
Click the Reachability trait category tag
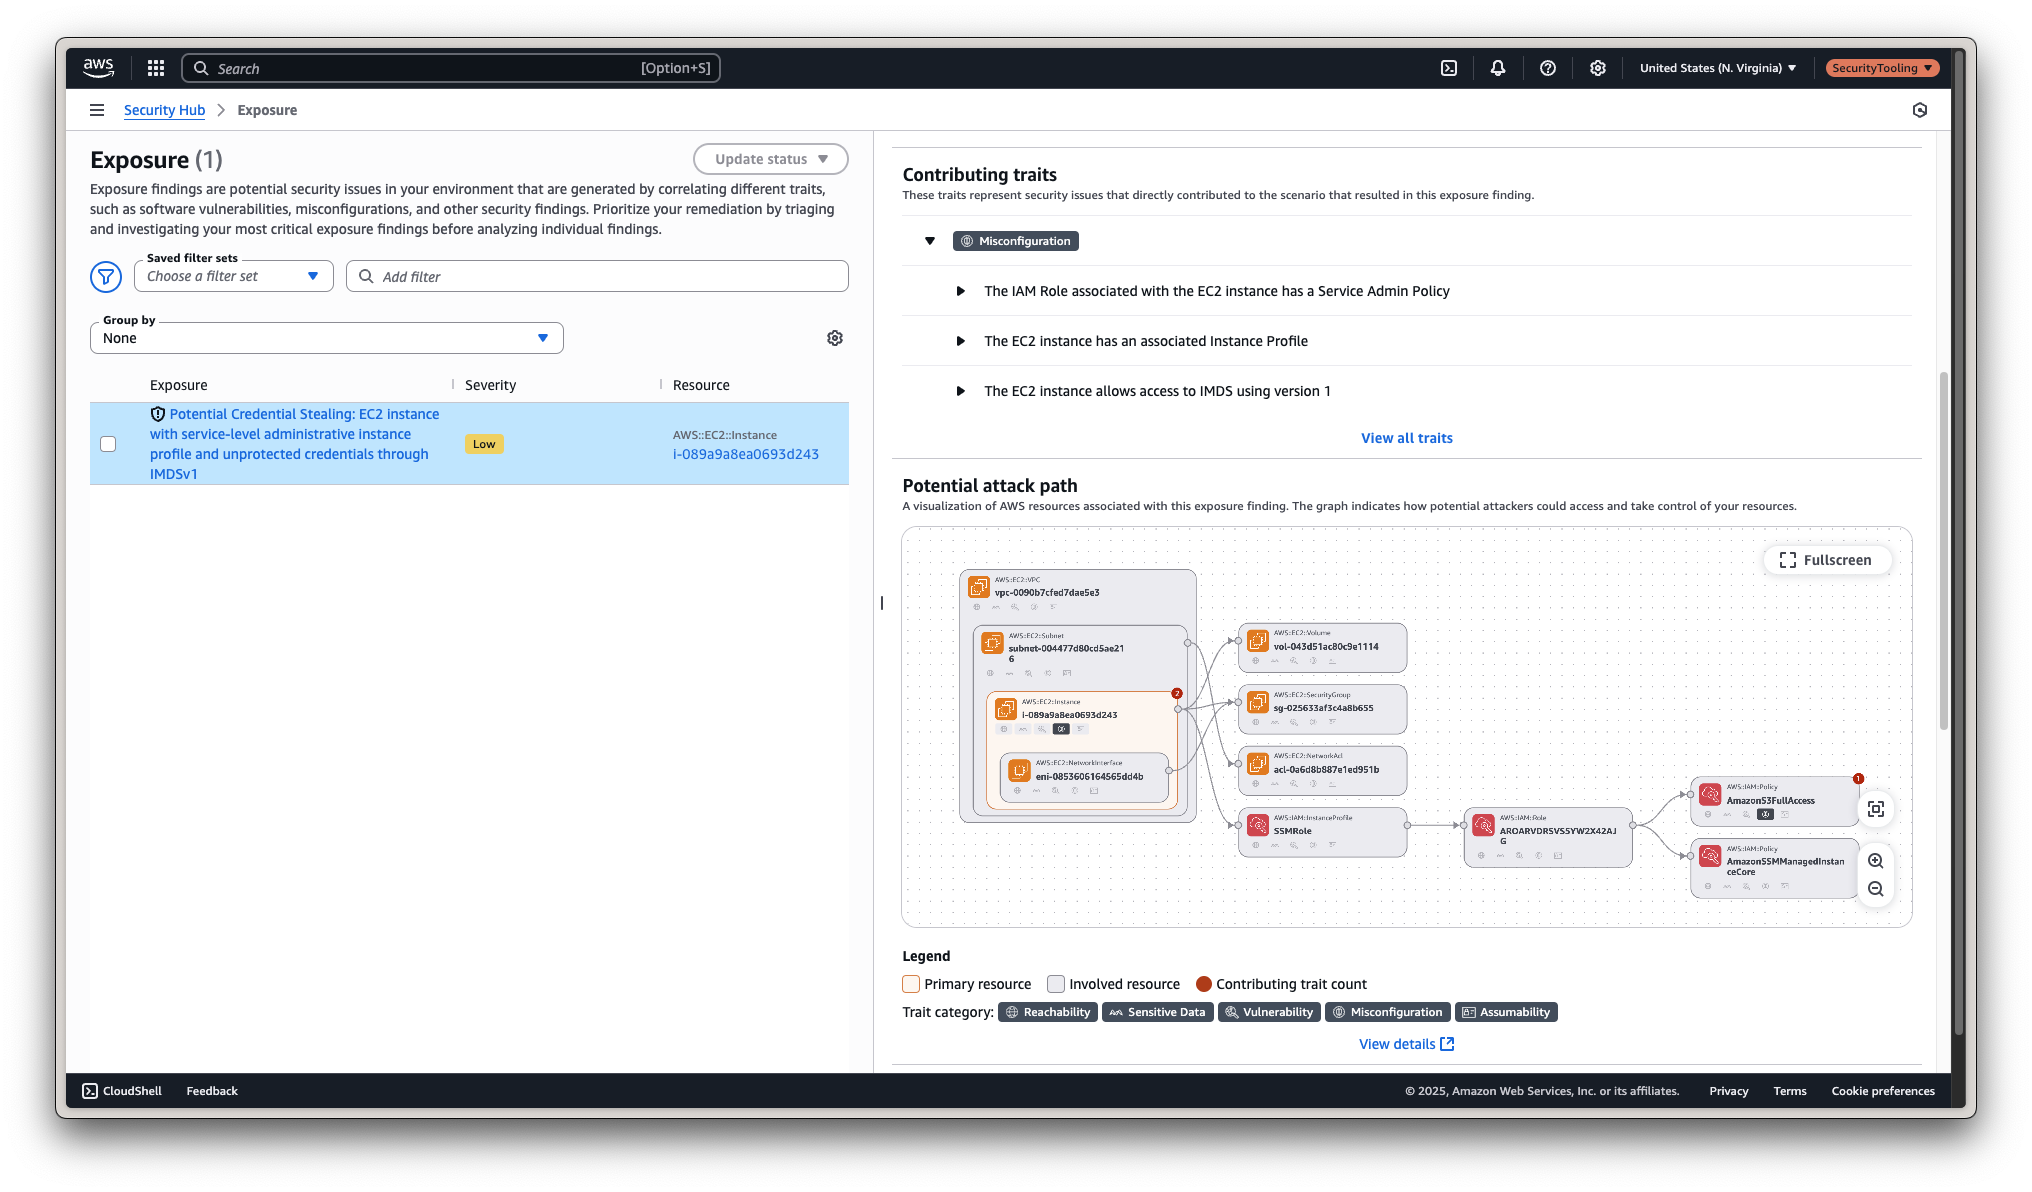1047,1012
